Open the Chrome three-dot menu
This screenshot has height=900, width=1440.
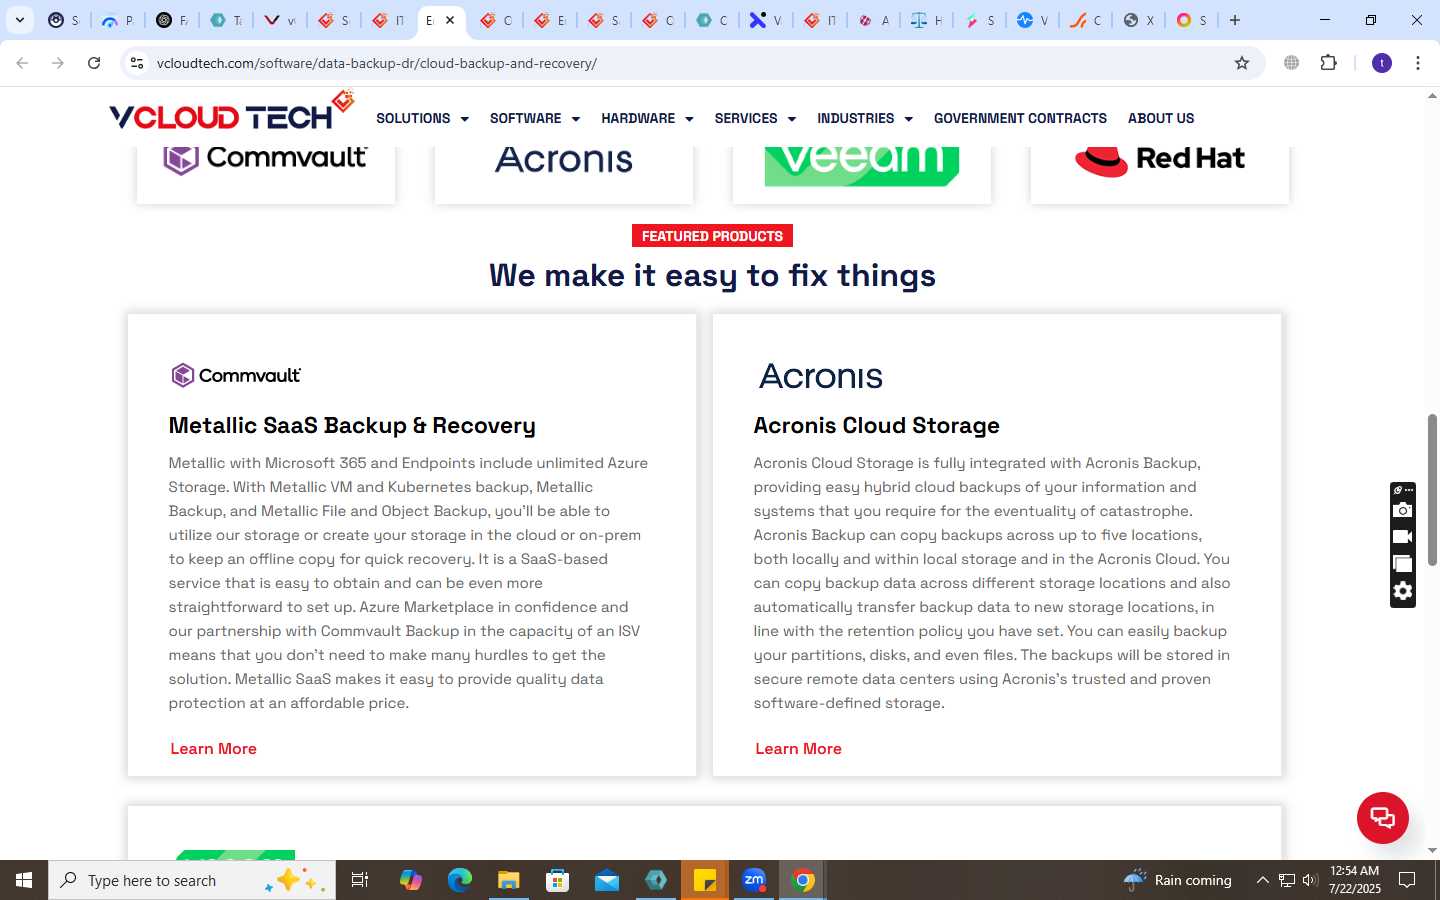pos(1417,63)
